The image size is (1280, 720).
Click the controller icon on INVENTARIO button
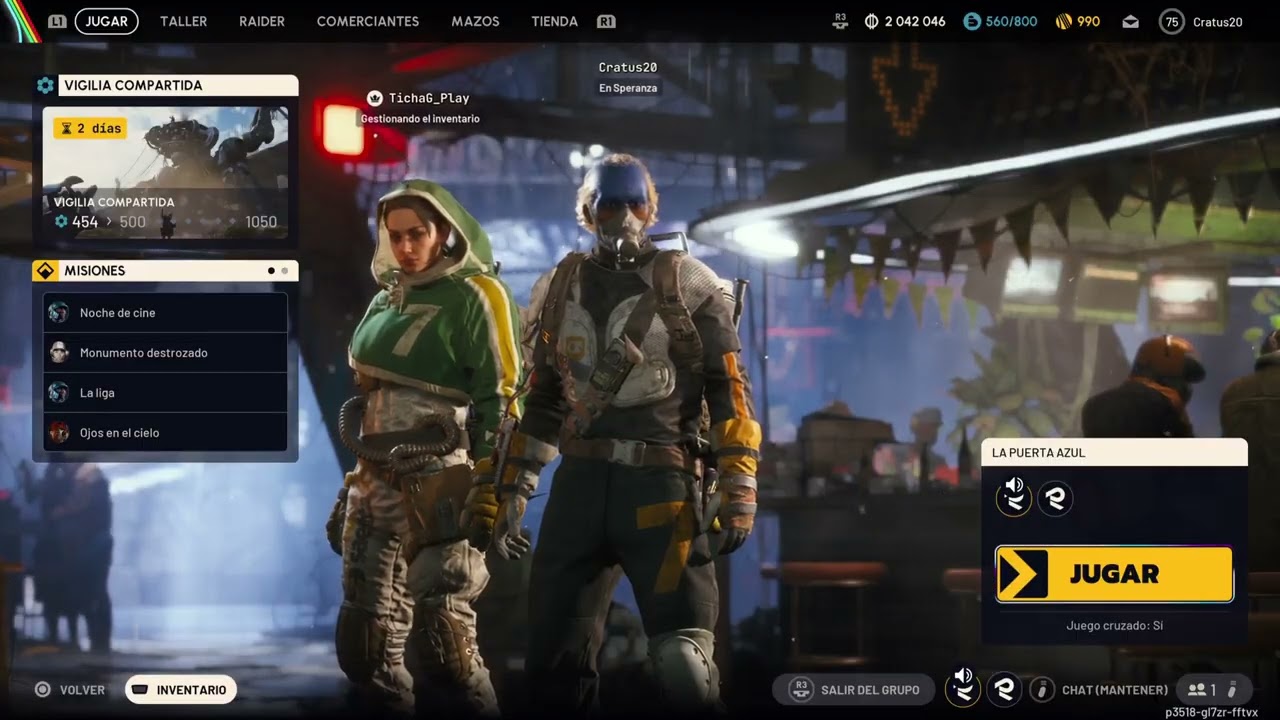coord(140,690)
